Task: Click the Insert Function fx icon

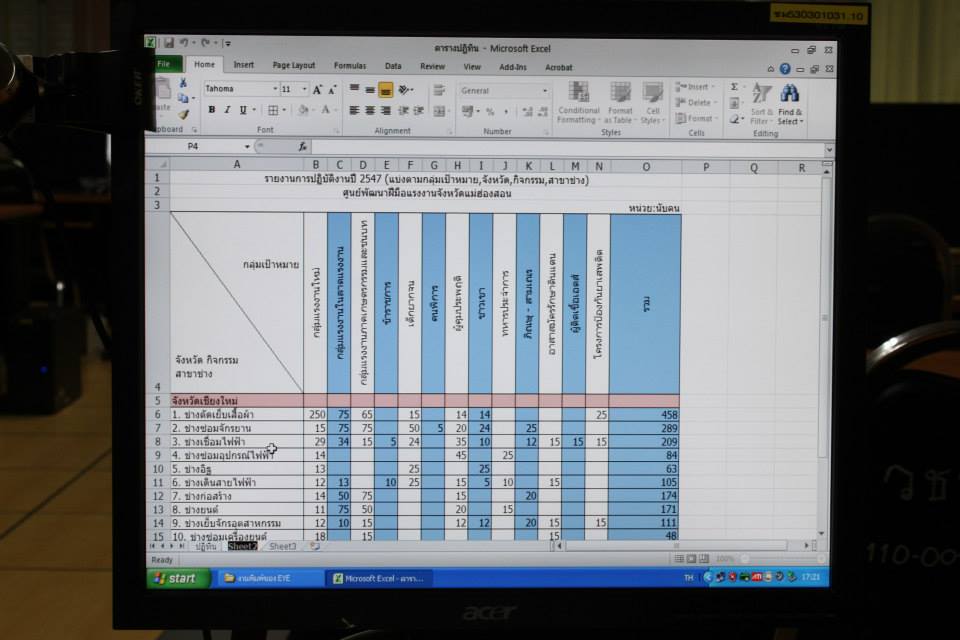Action: click(303, 147)
